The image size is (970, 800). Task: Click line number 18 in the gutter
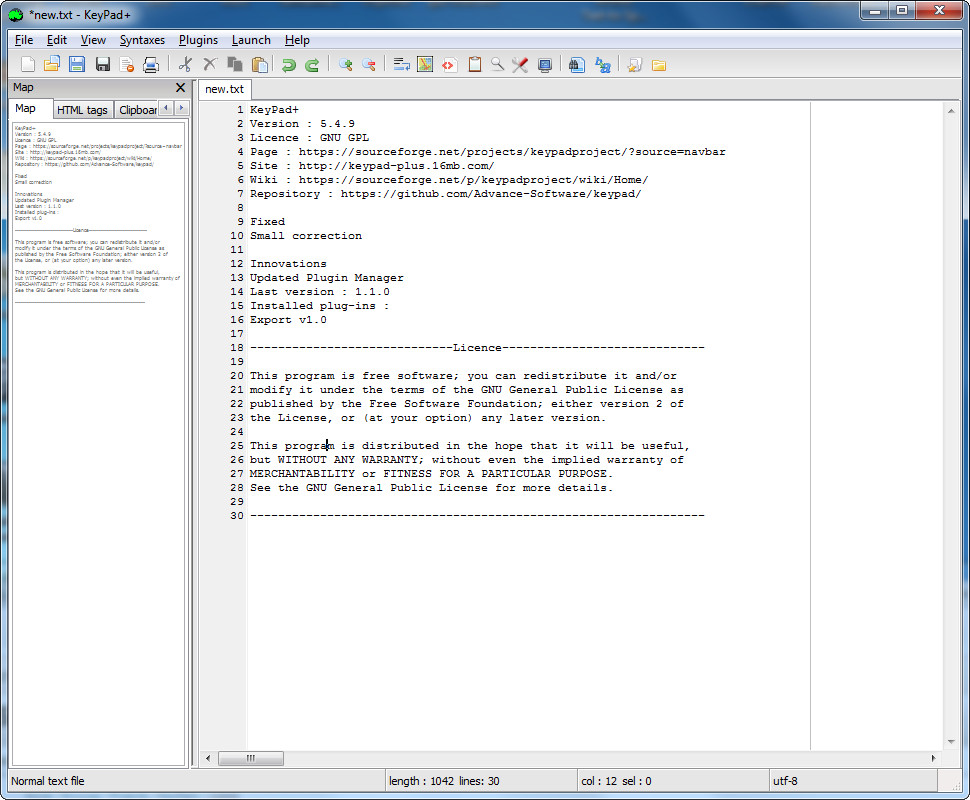237,348
